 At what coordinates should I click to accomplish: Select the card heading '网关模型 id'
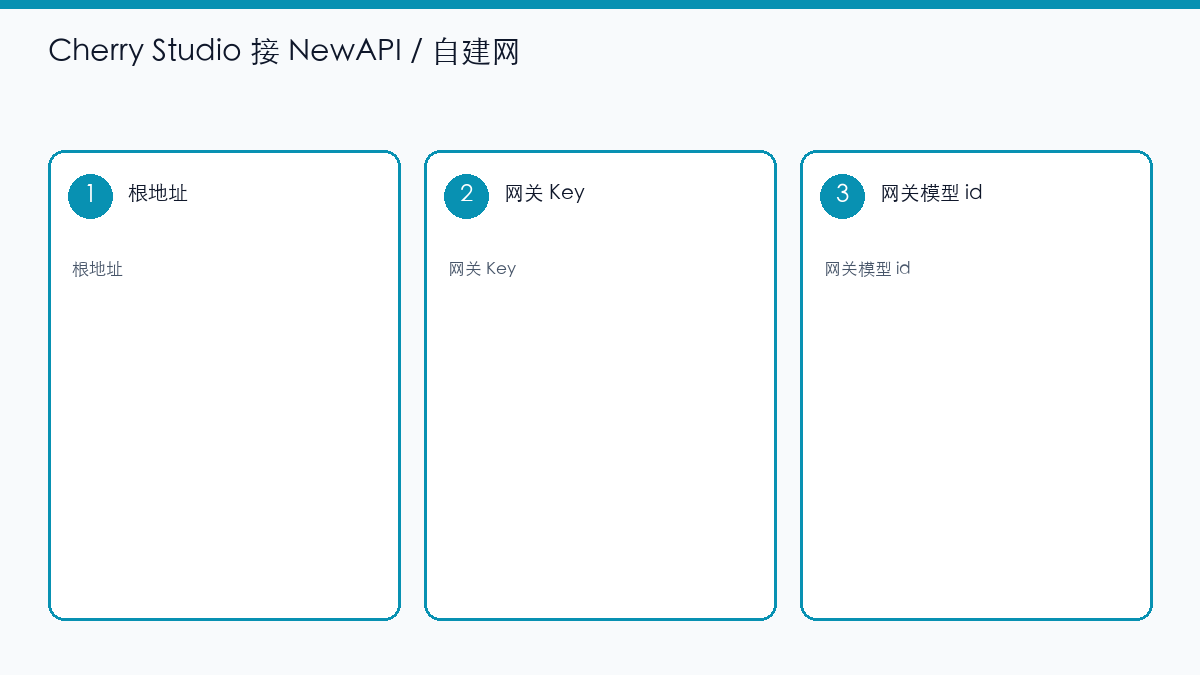pyautogui.click(x=931, y=193)
